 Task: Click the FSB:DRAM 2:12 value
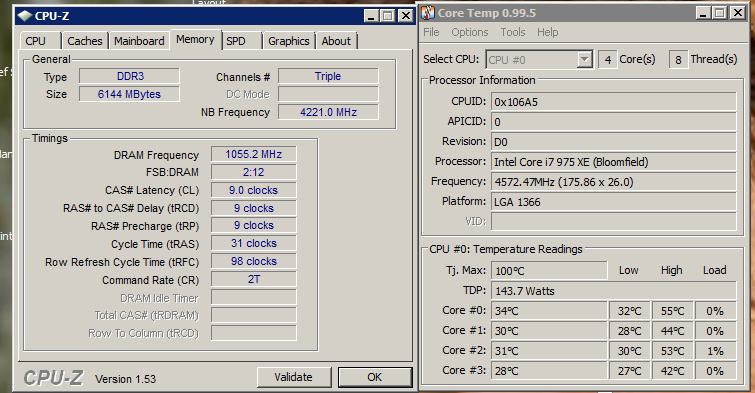pos(254,172)
